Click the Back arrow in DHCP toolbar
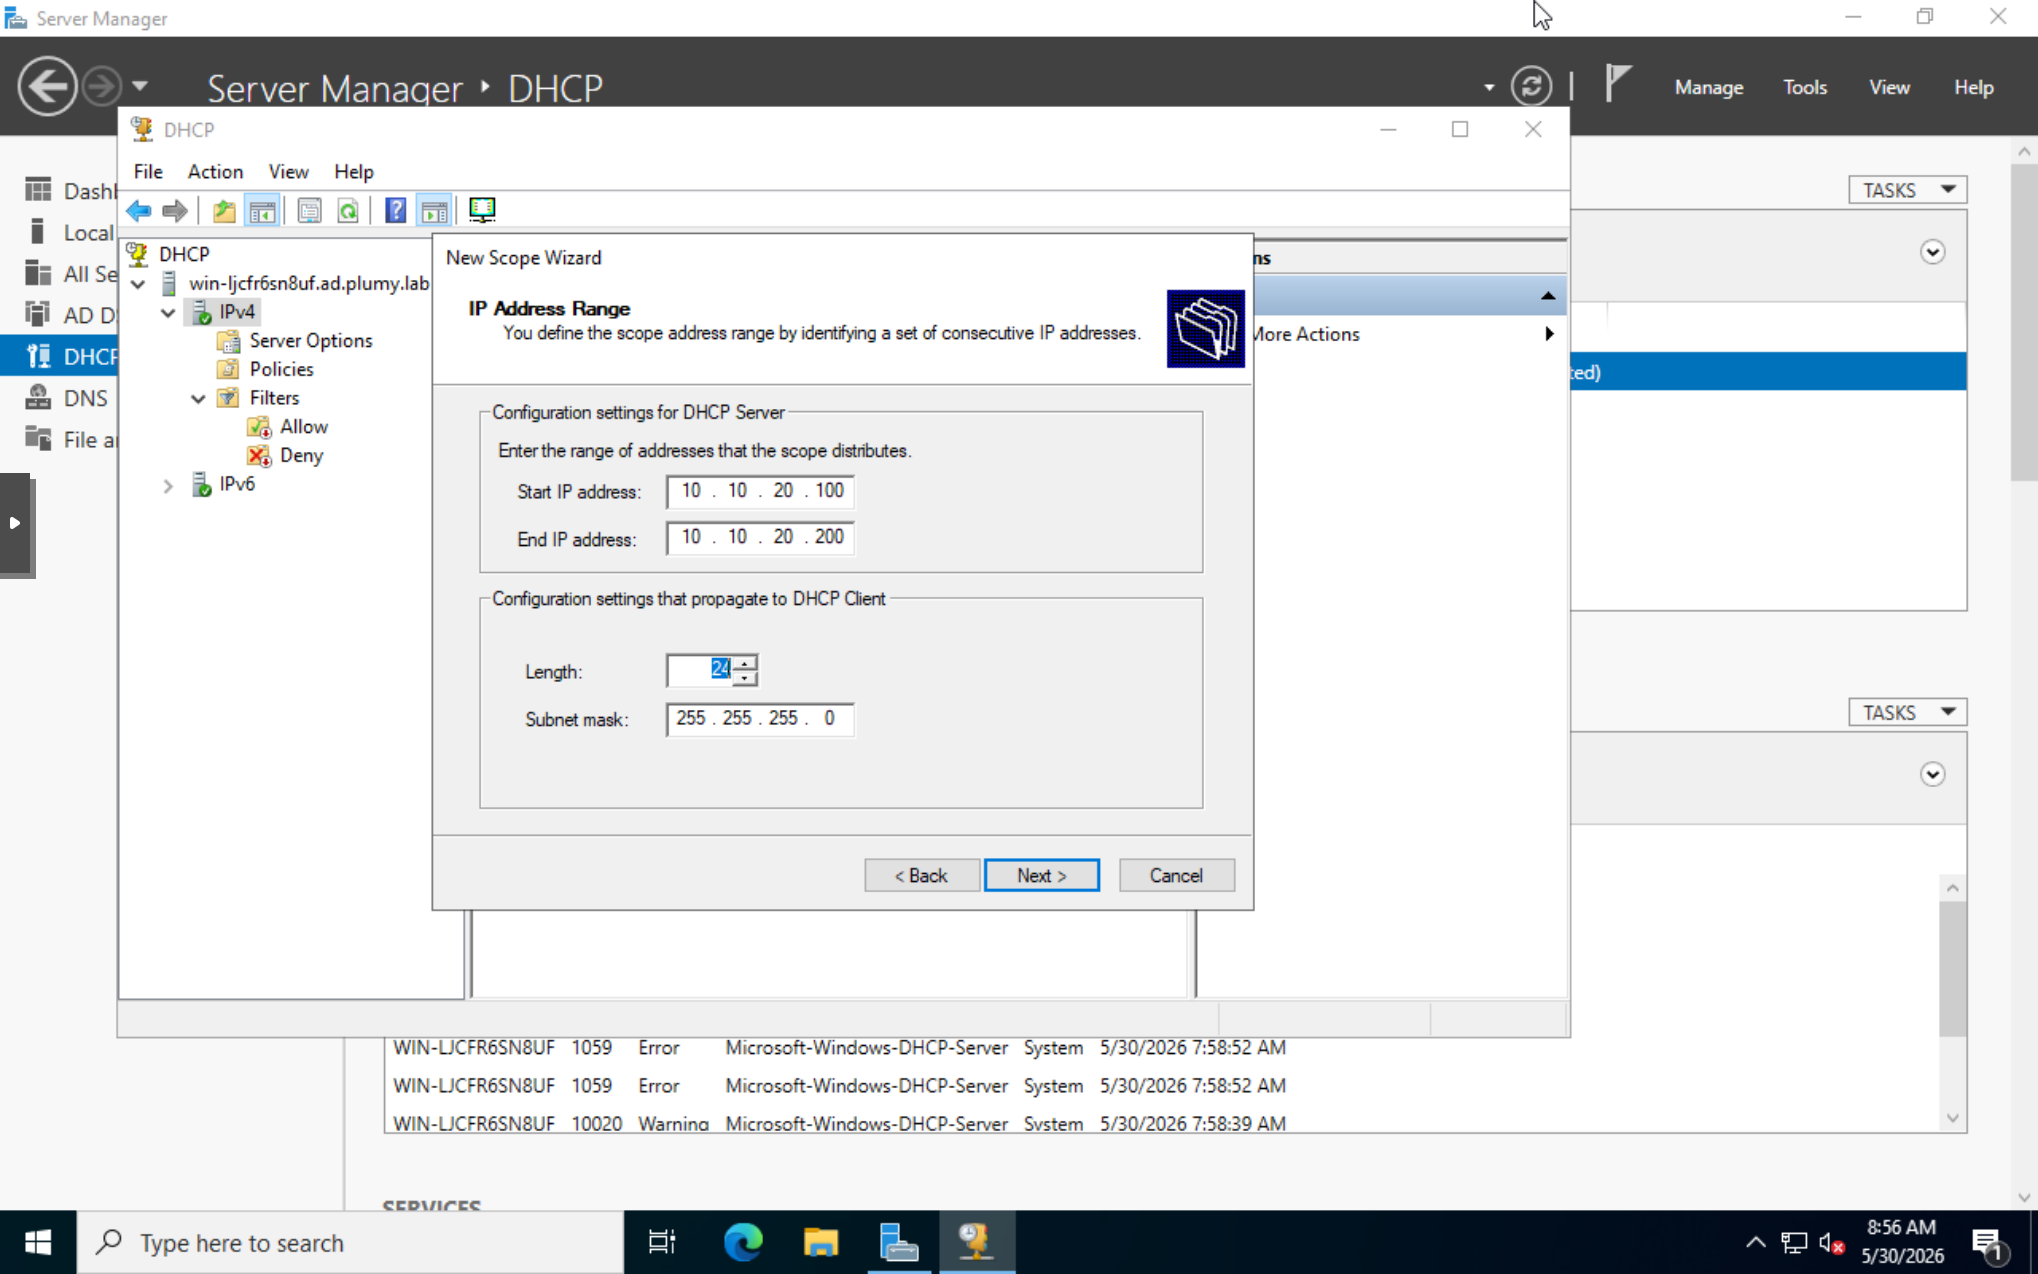Screen dimensions: 2038x1274 [x=138, y=210]
